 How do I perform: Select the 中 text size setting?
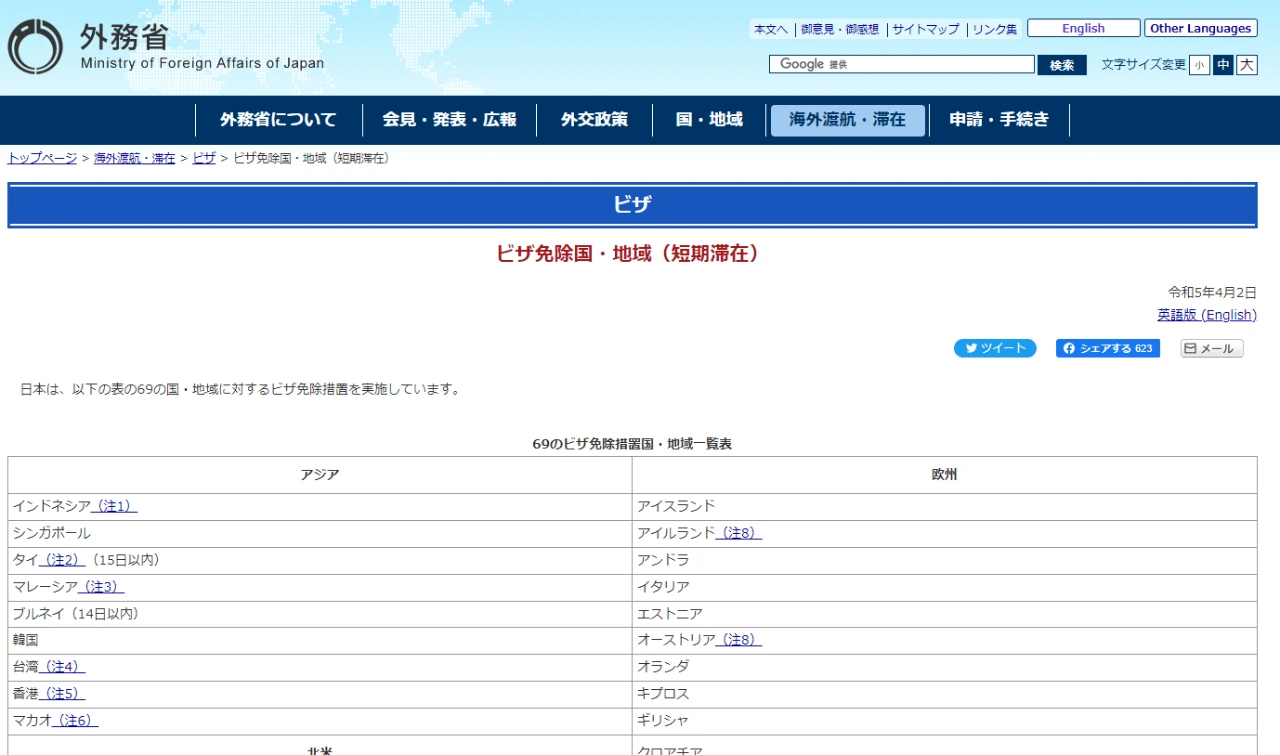tap(1222, 63)
